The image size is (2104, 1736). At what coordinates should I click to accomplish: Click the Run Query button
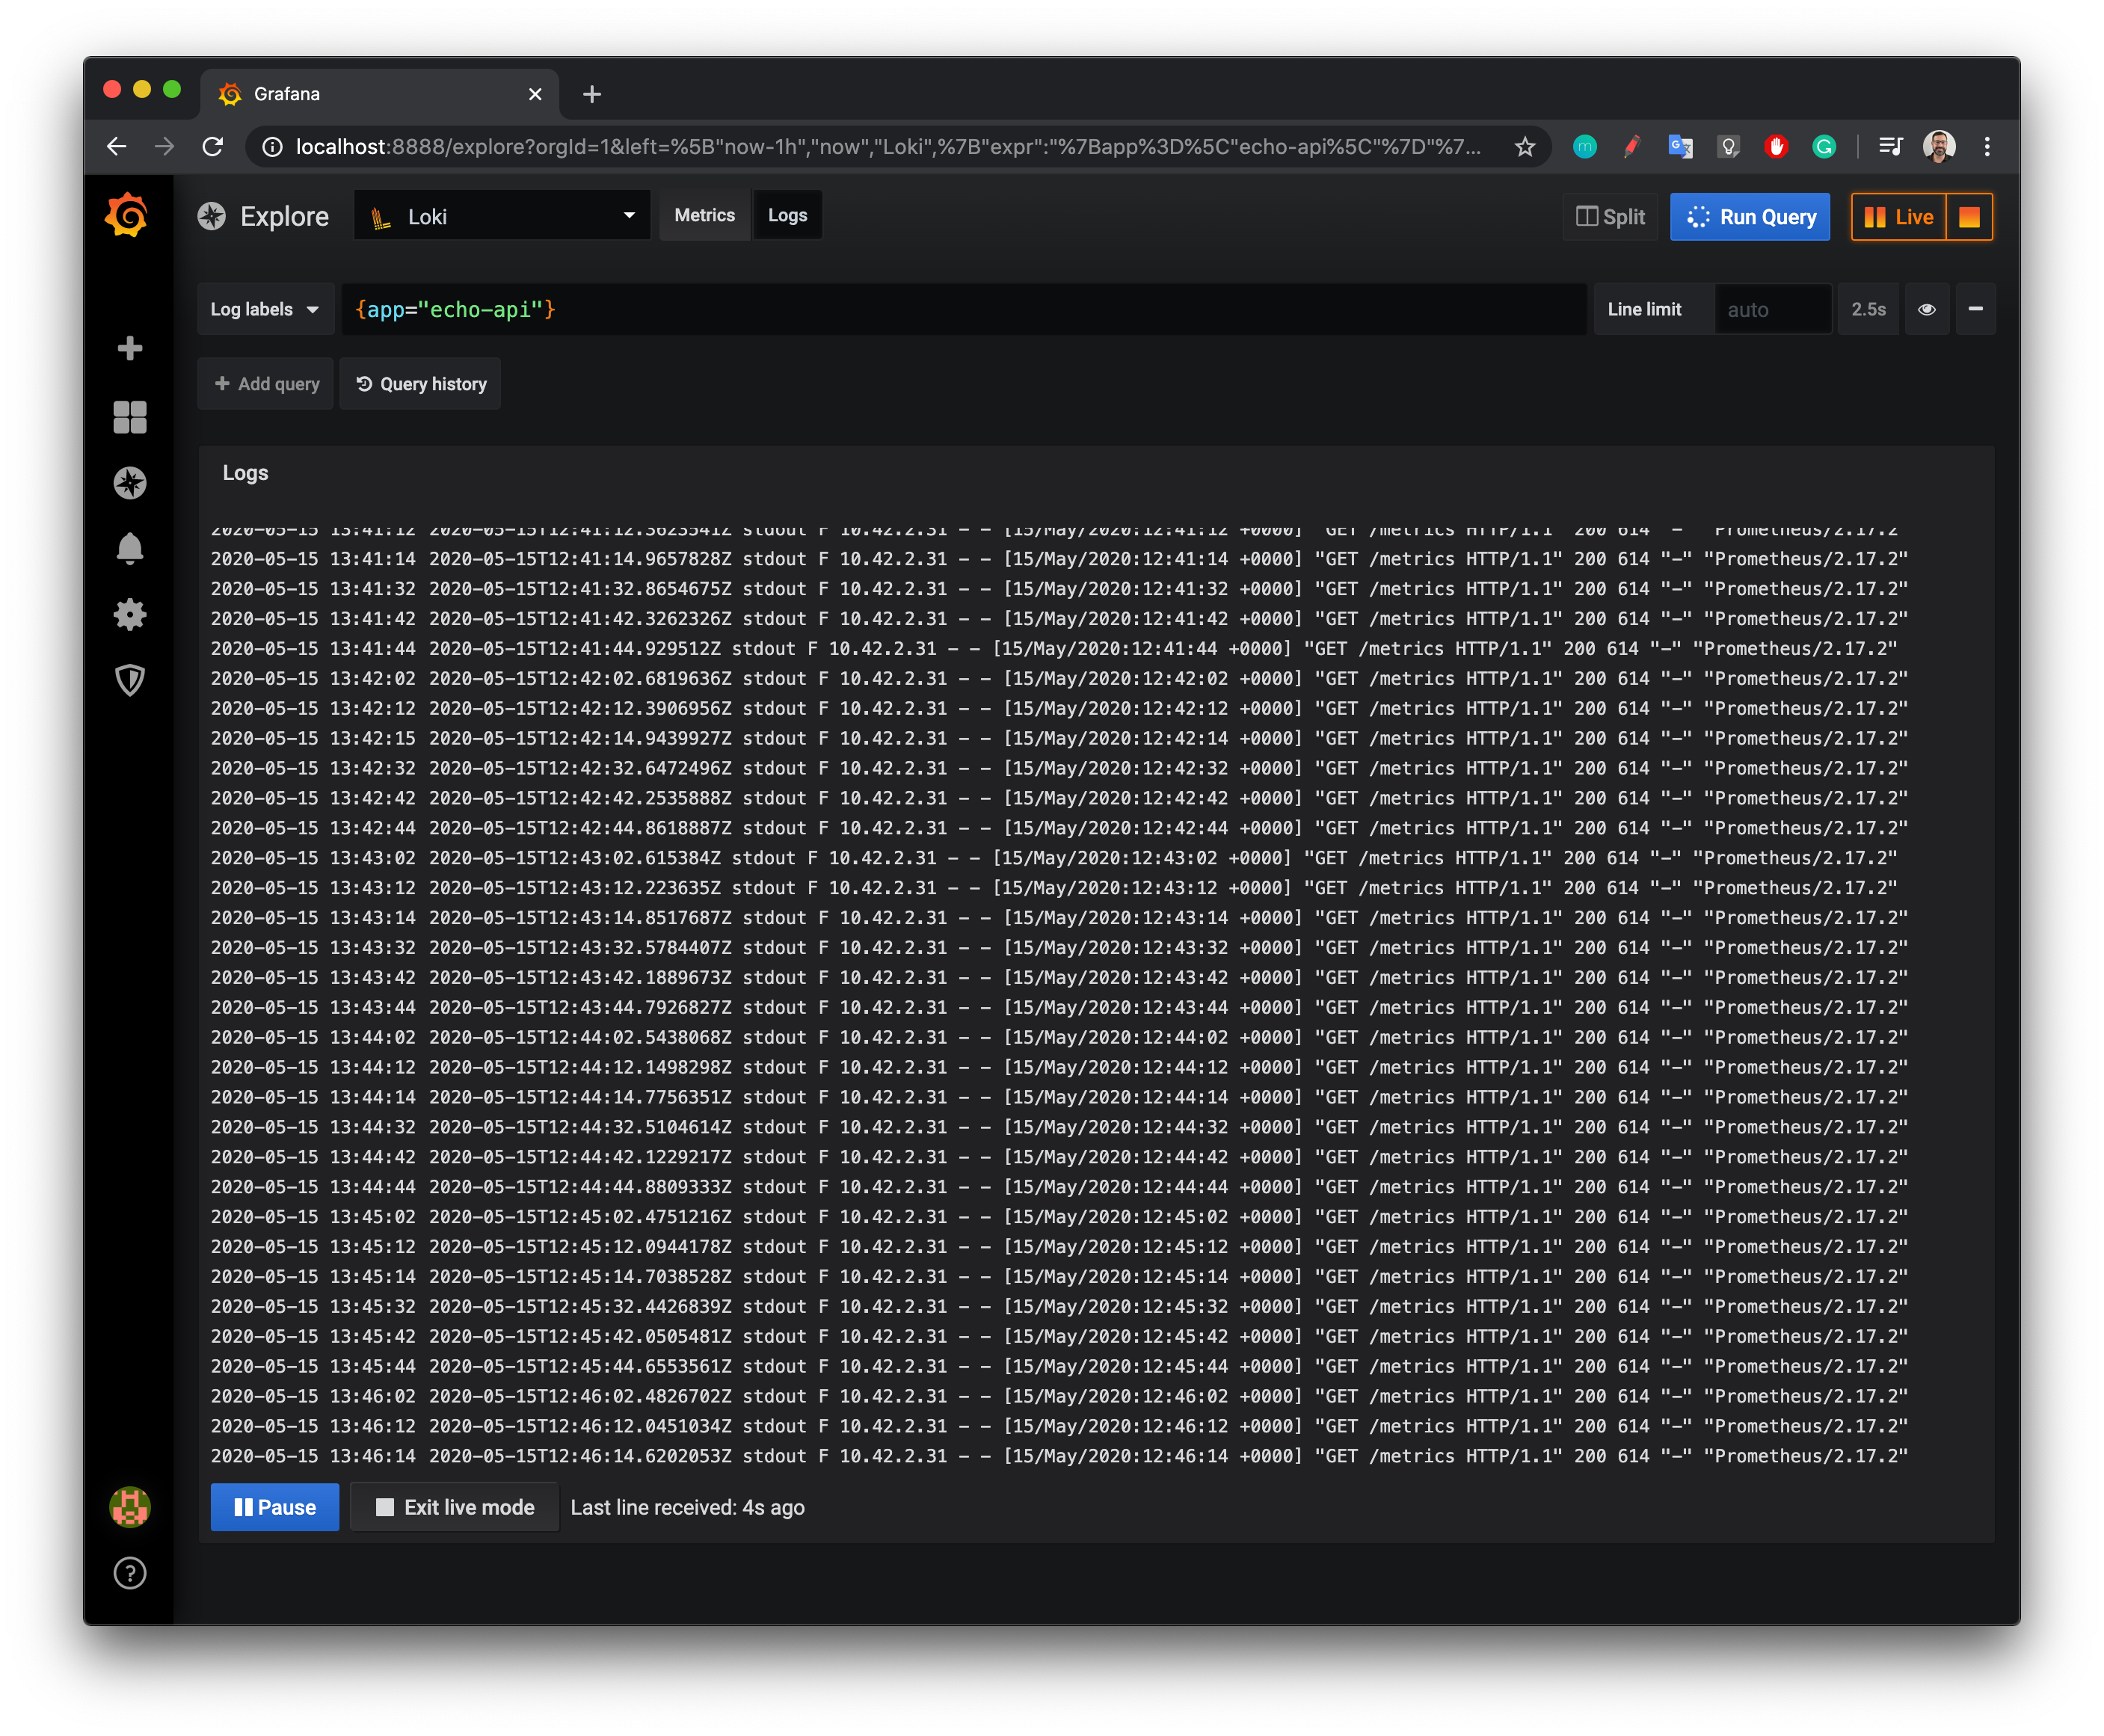(x=1749, y=217)
